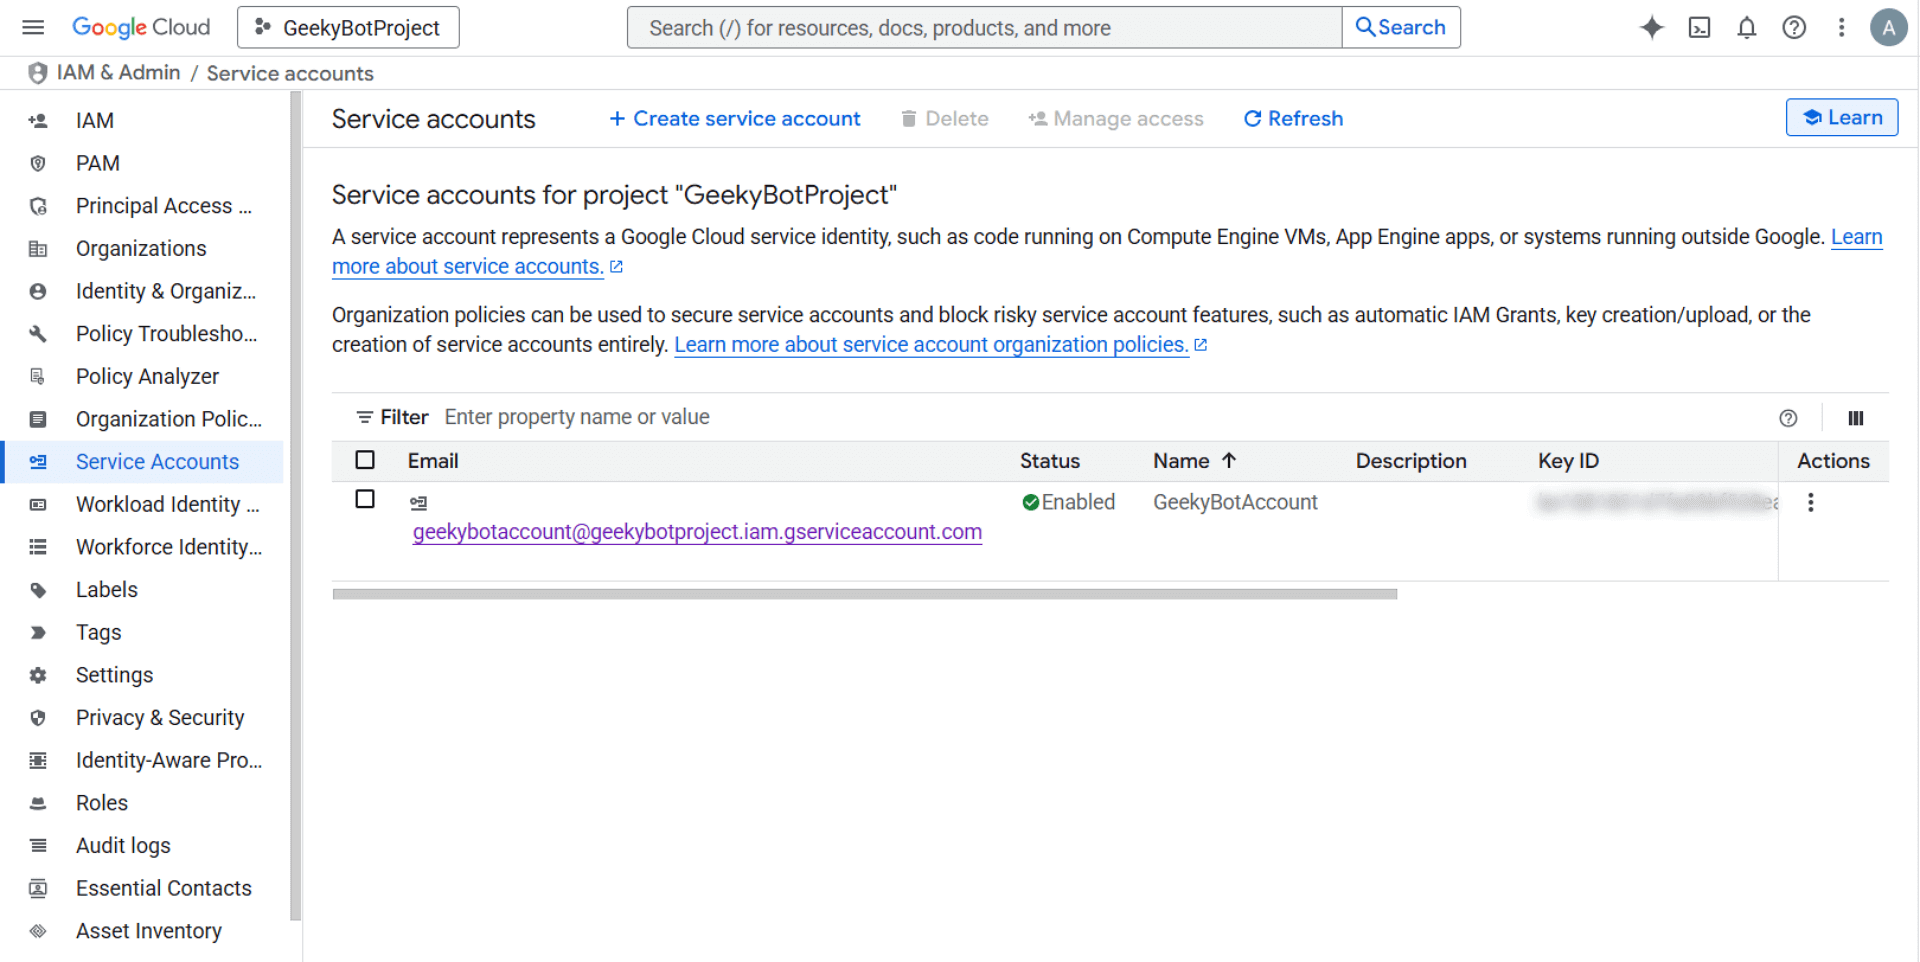Click the filter help question icon

coord(1788,418)
